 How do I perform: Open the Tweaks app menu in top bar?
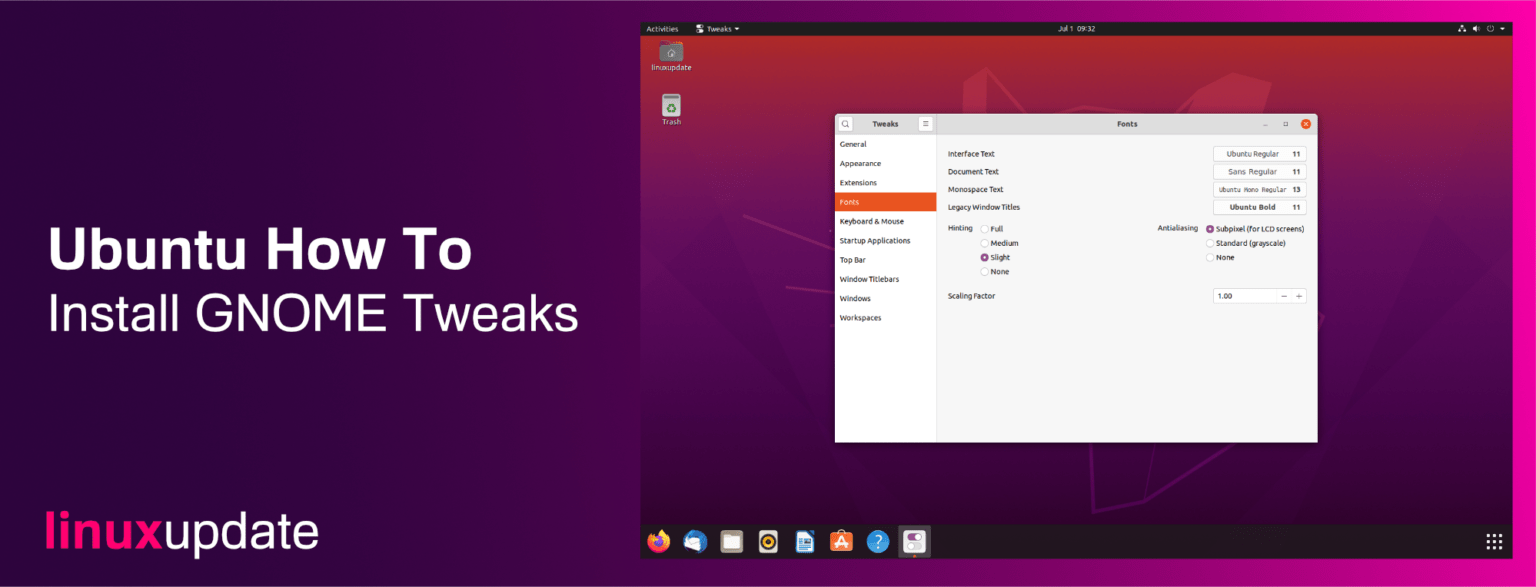click(718, 29)
